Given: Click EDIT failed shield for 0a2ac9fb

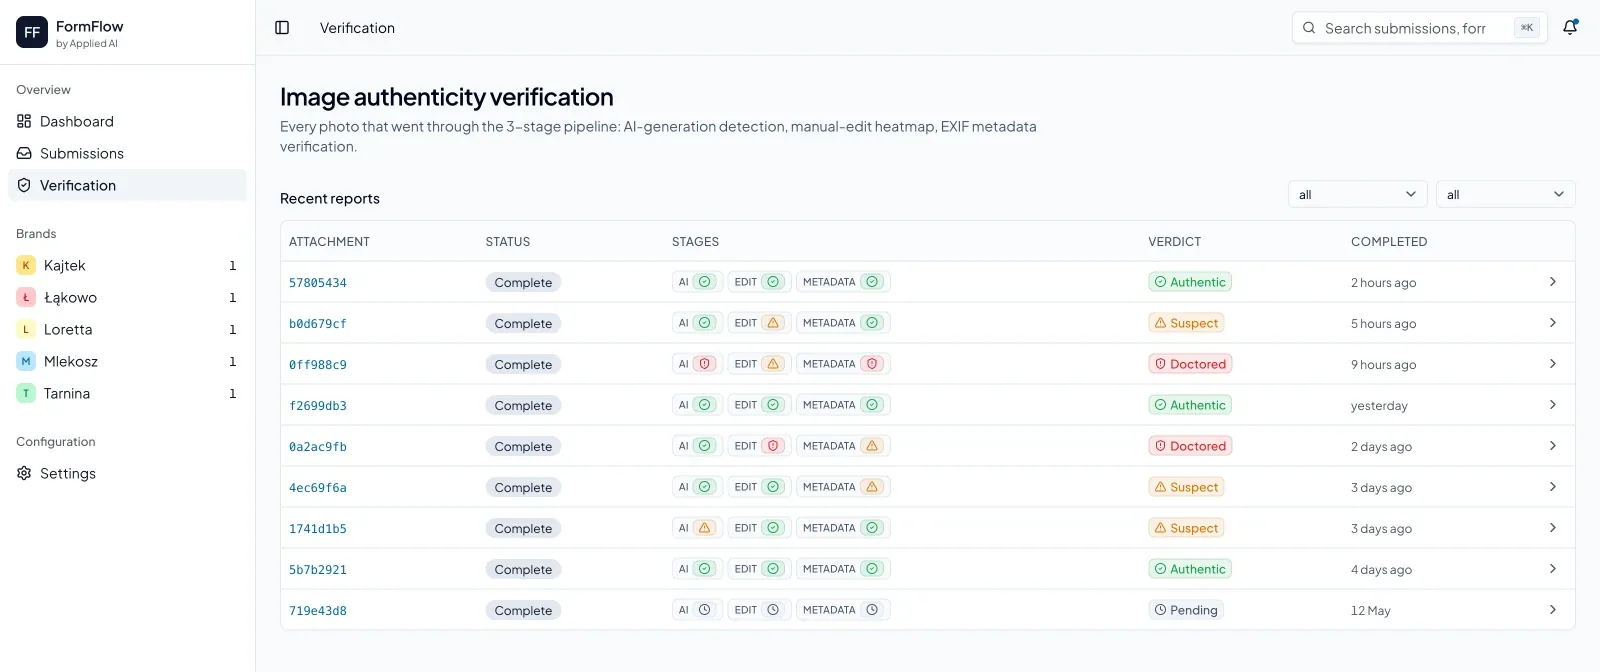Looking at the screenshot, I should [773, 446].
